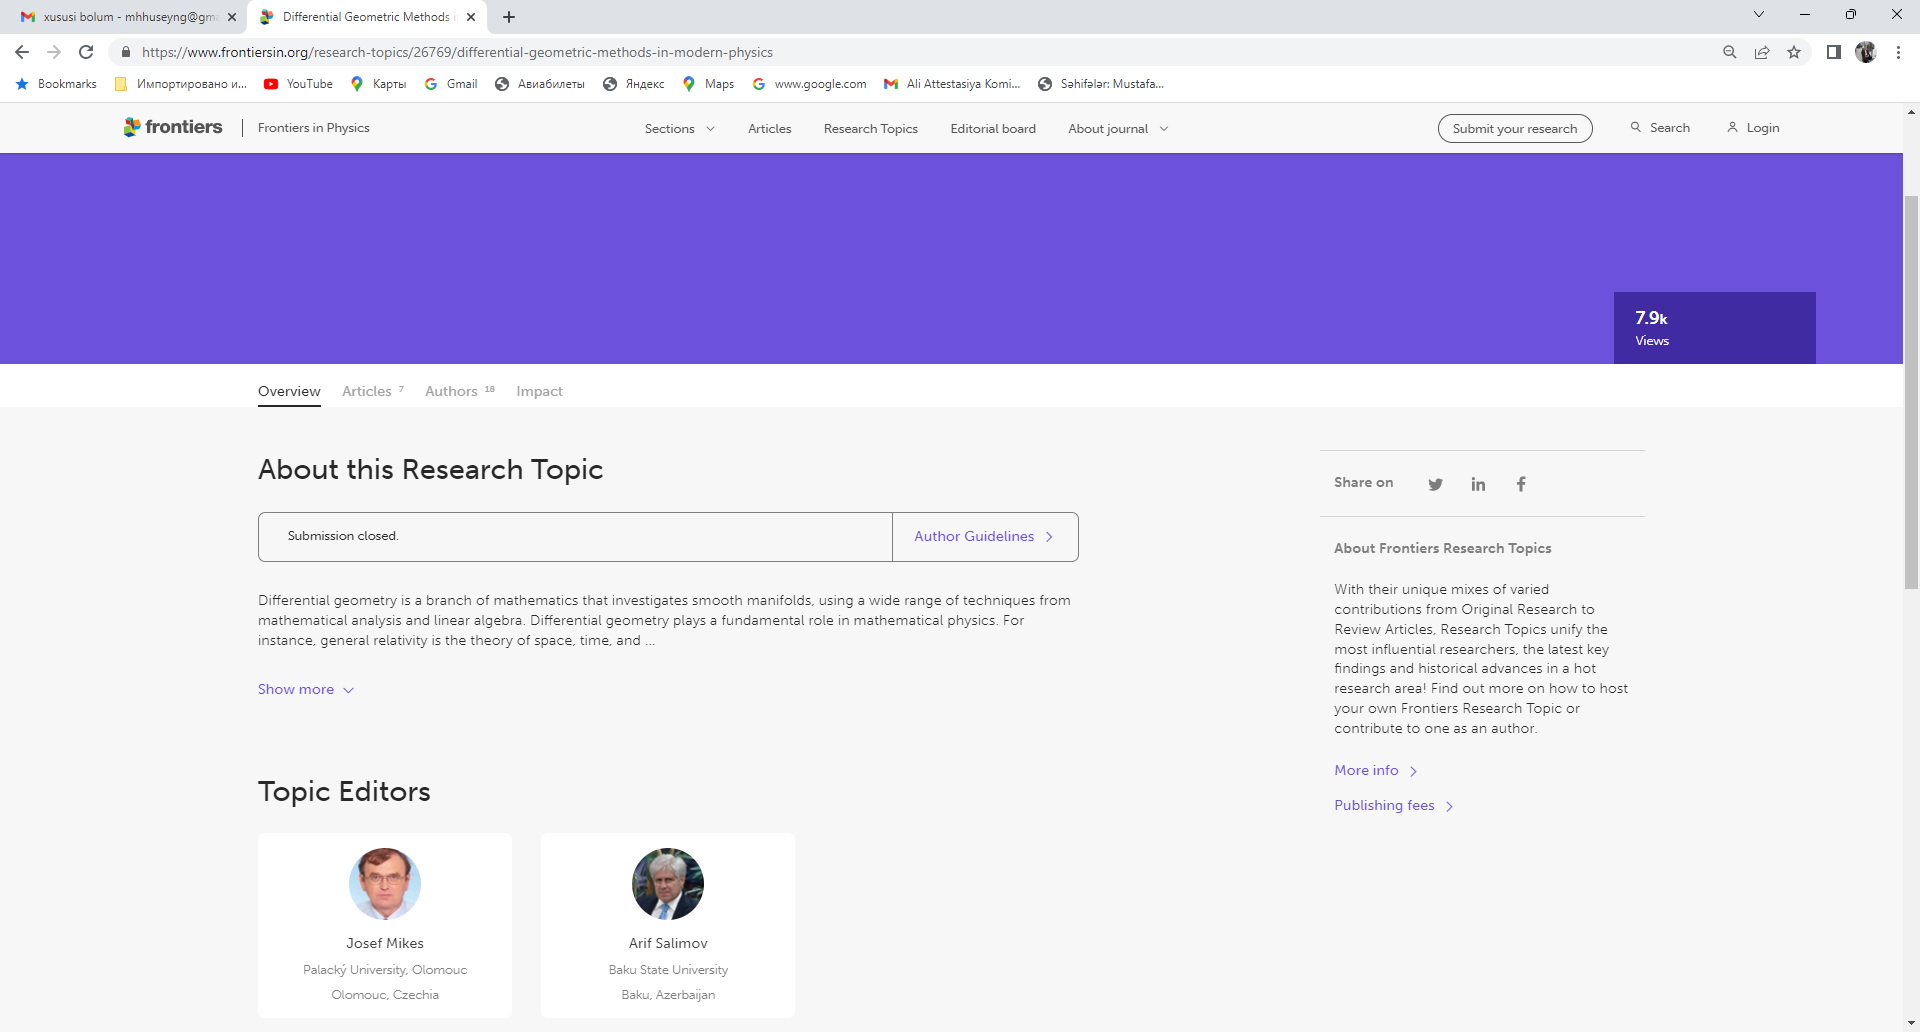Expand the About journal dropdown
This screenshot has width=1920, height=1032.
click(1117, 129)
